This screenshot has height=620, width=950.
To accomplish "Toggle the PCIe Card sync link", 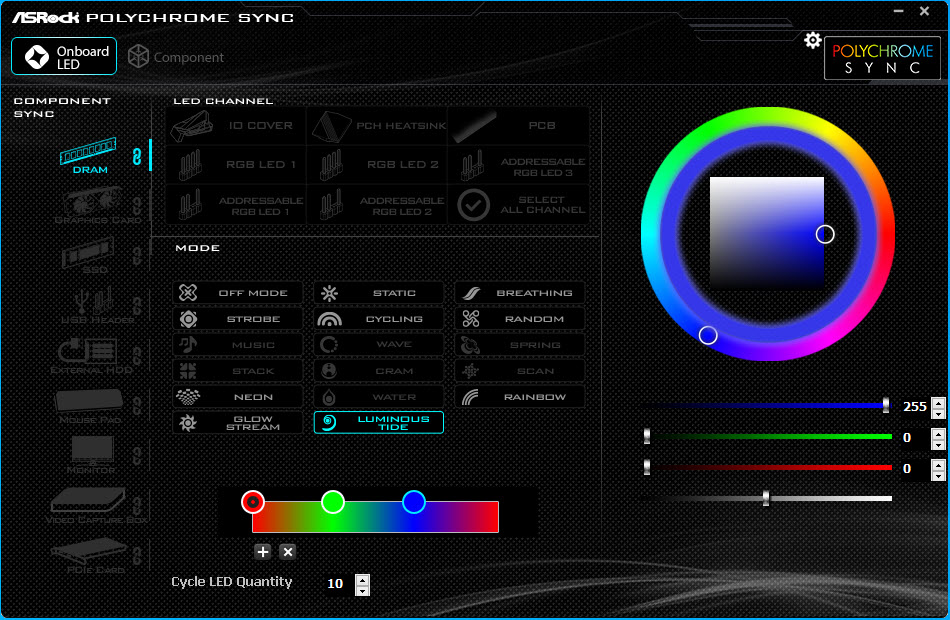I will click(138, 556).
